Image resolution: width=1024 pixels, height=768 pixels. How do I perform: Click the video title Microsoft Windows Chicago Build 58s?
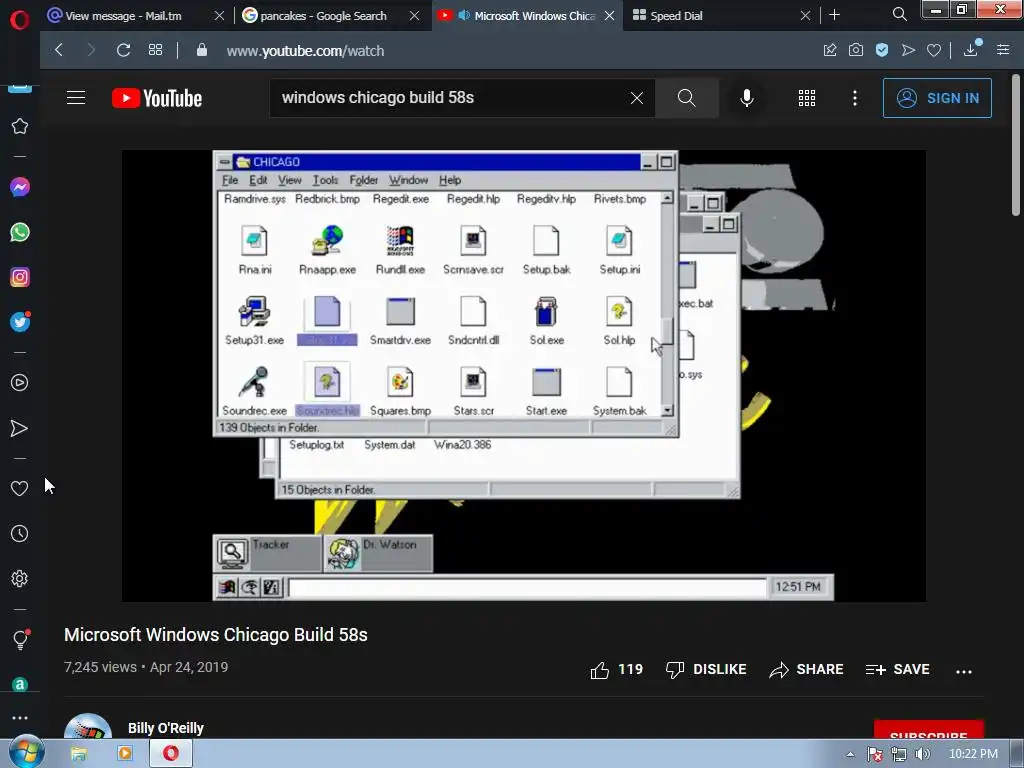[x=216, y=635]
